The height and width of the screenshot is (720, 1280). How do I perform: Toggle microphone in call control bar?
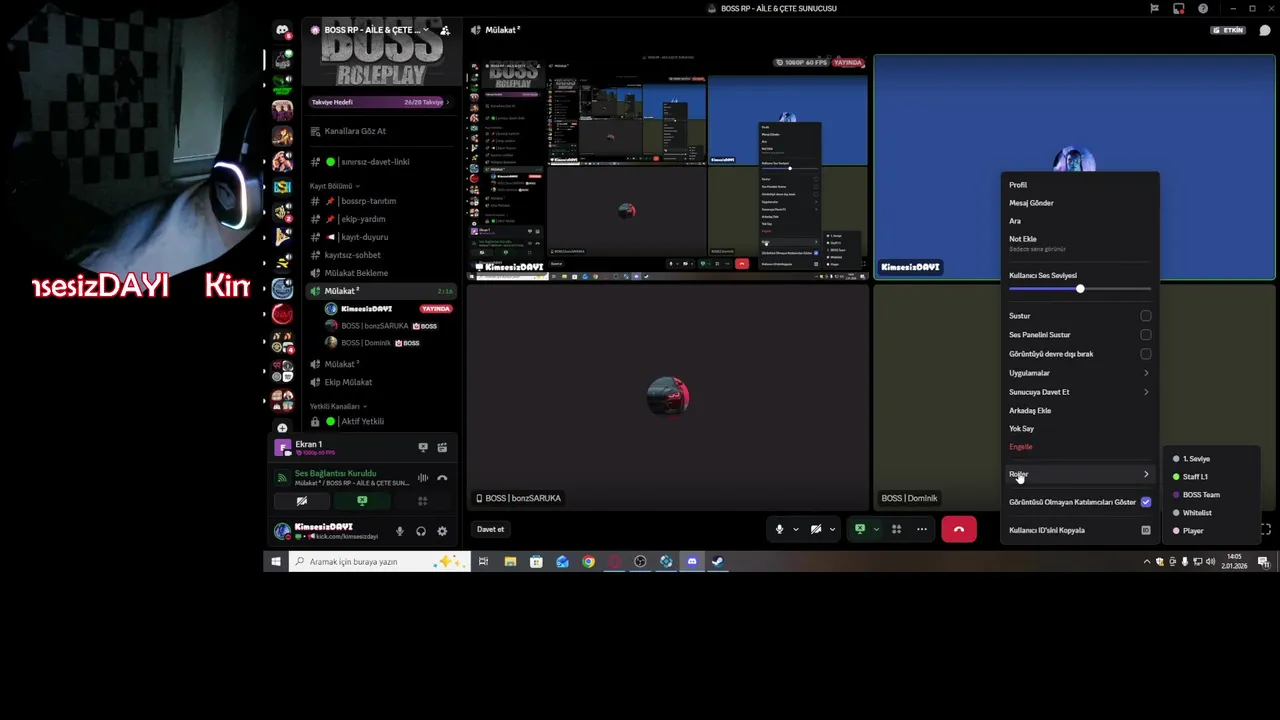pos(779,529)
